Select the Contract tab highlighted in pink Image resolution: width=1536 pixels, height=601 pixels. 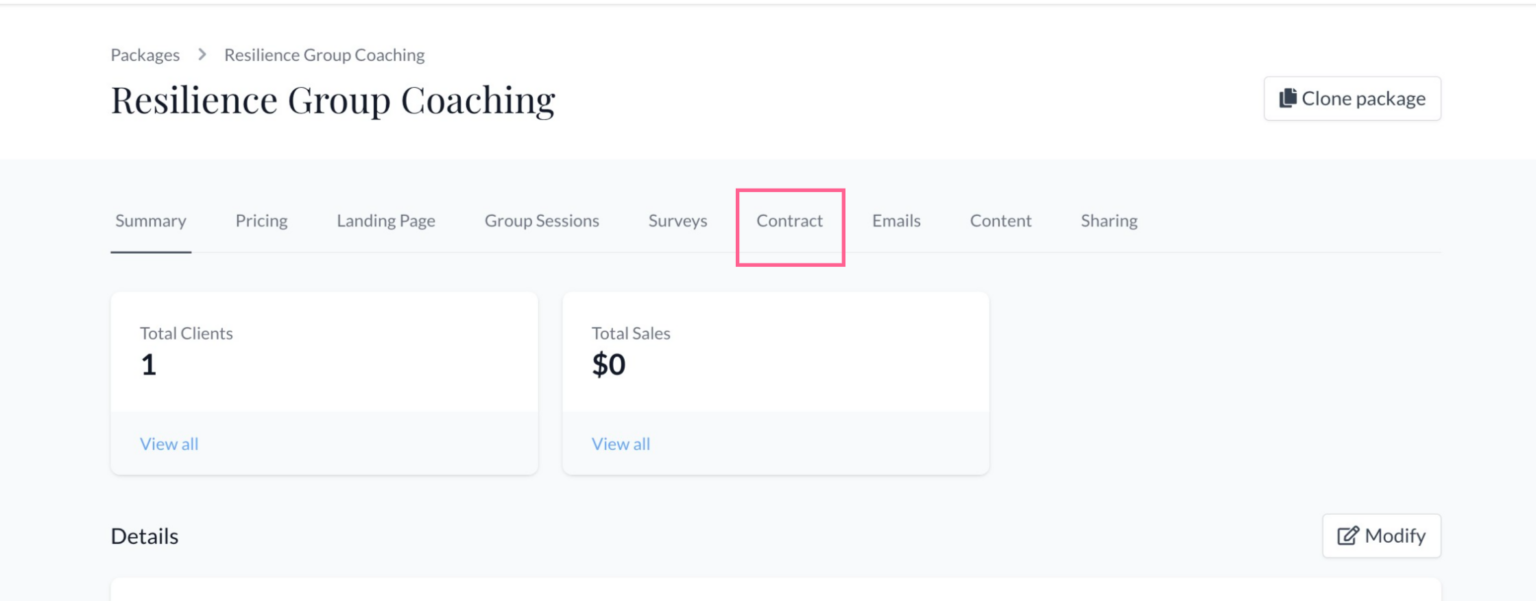(x=790, y=221)
